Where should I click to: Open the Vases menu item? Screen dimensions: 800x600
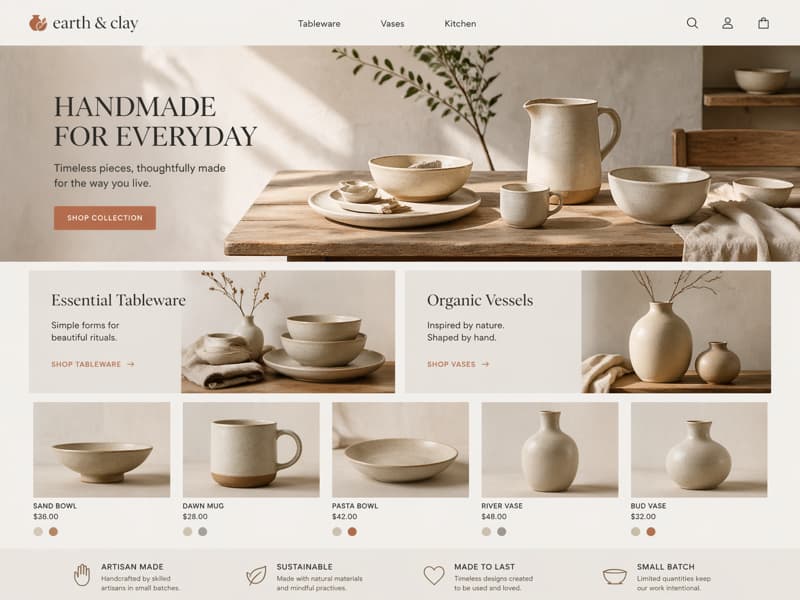(392, 23)
